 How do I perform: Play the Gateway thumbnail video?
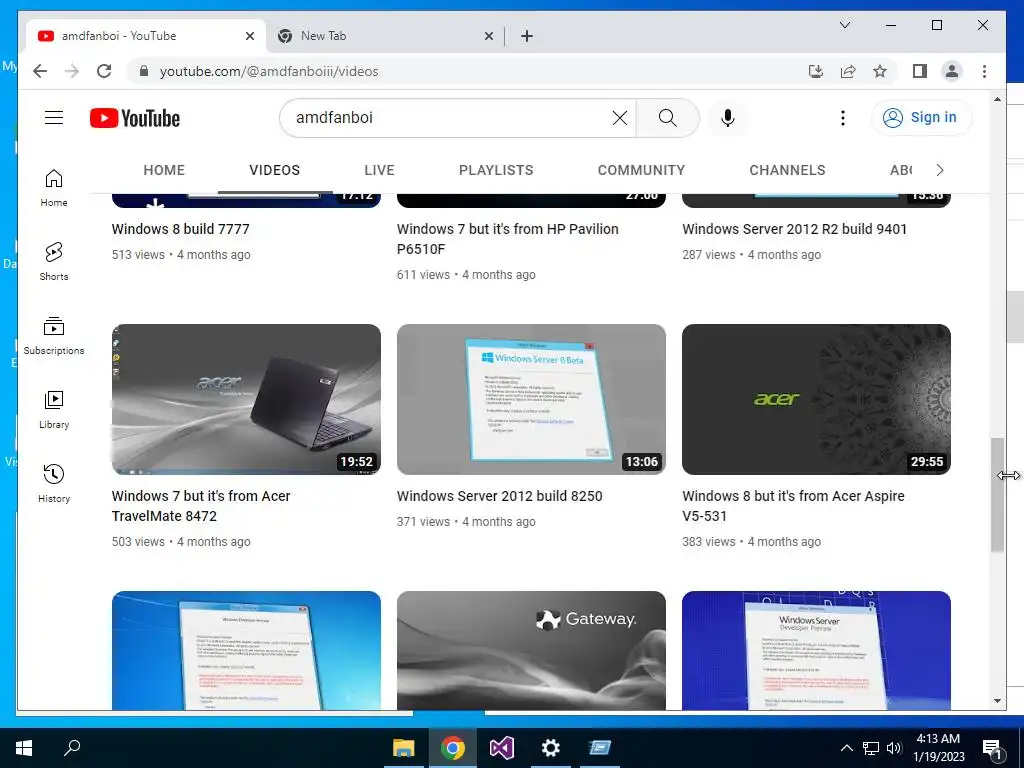pyautogui.click(x=531, y=650)
